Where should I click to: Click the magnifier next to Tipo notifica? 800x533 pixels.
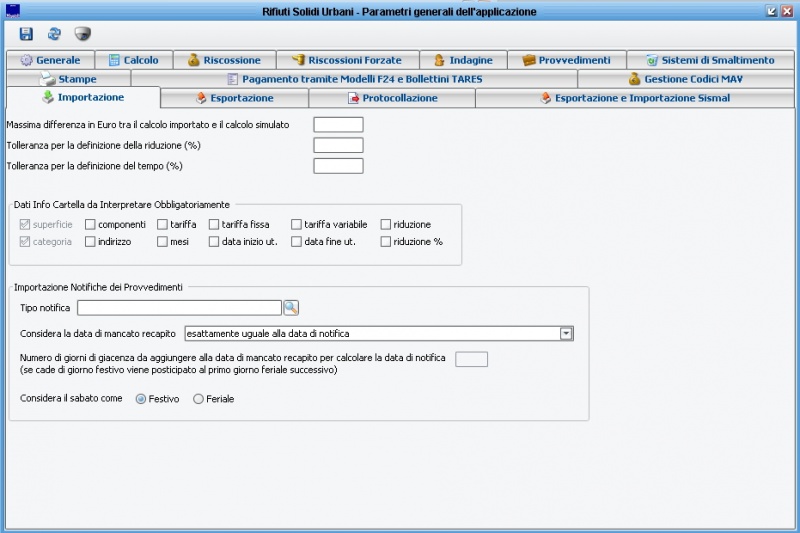[x=291, y=307]
